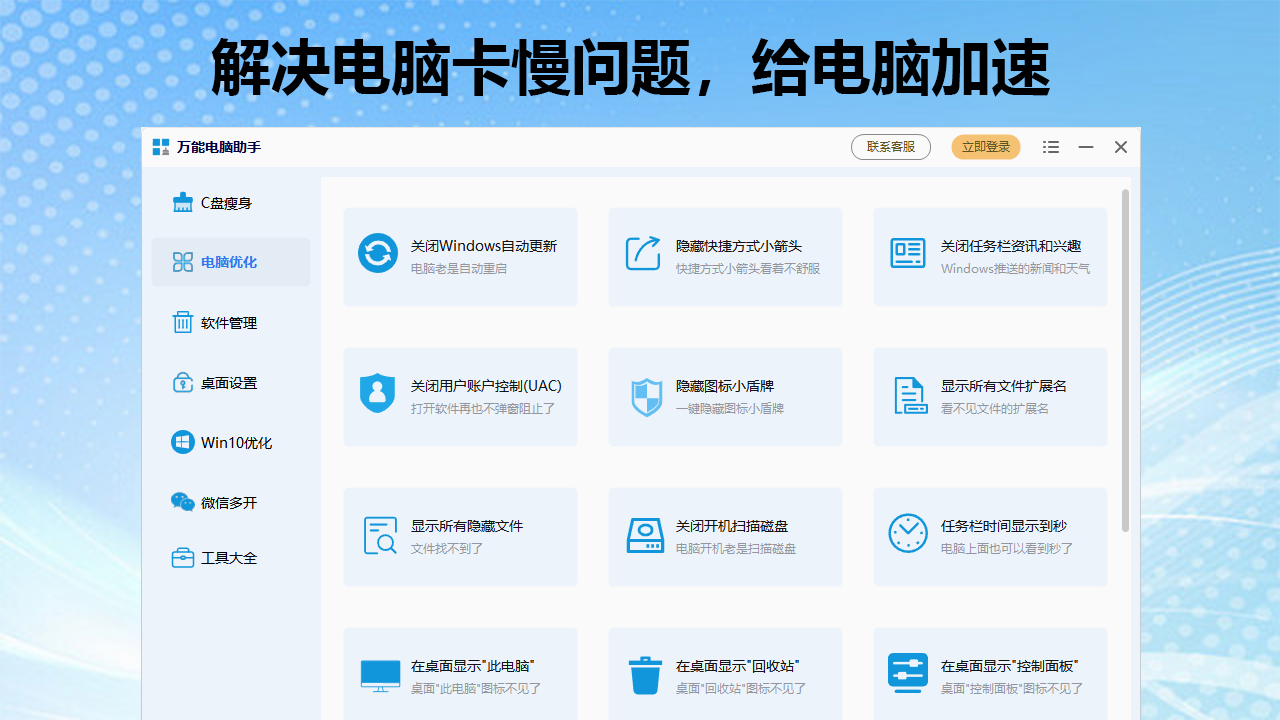Click the 显示所有隐藏文件 search file icon
Screen dimensions: 1280x720
[381, 536]
